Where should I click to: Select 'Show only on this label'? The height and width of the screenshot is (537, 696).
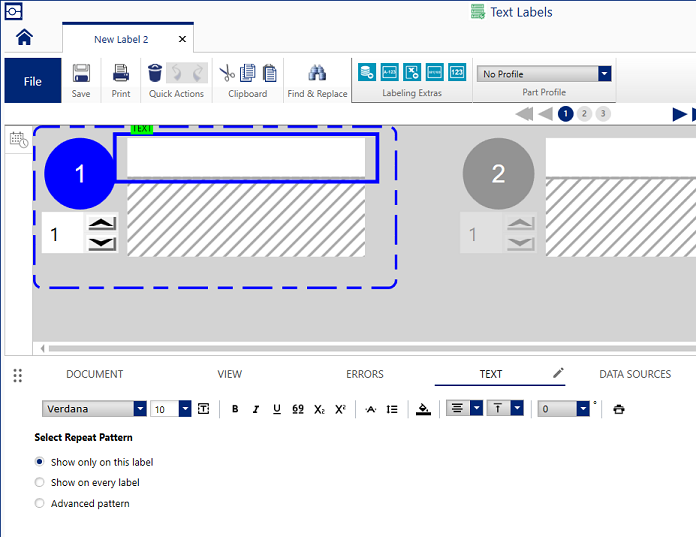click(x=40, y=462)
